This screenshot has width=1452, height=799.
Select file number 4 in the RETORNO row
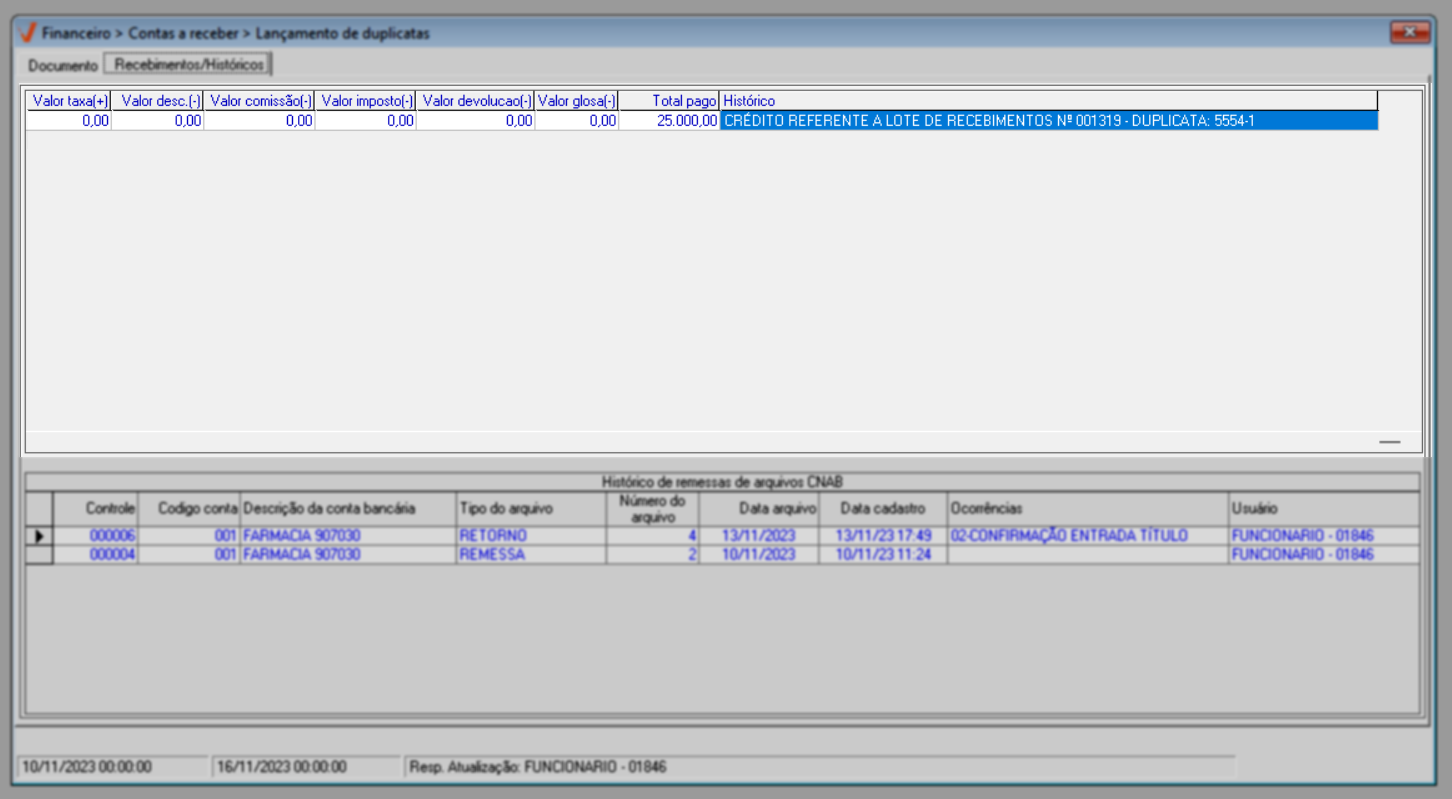(x=652, y=536)
